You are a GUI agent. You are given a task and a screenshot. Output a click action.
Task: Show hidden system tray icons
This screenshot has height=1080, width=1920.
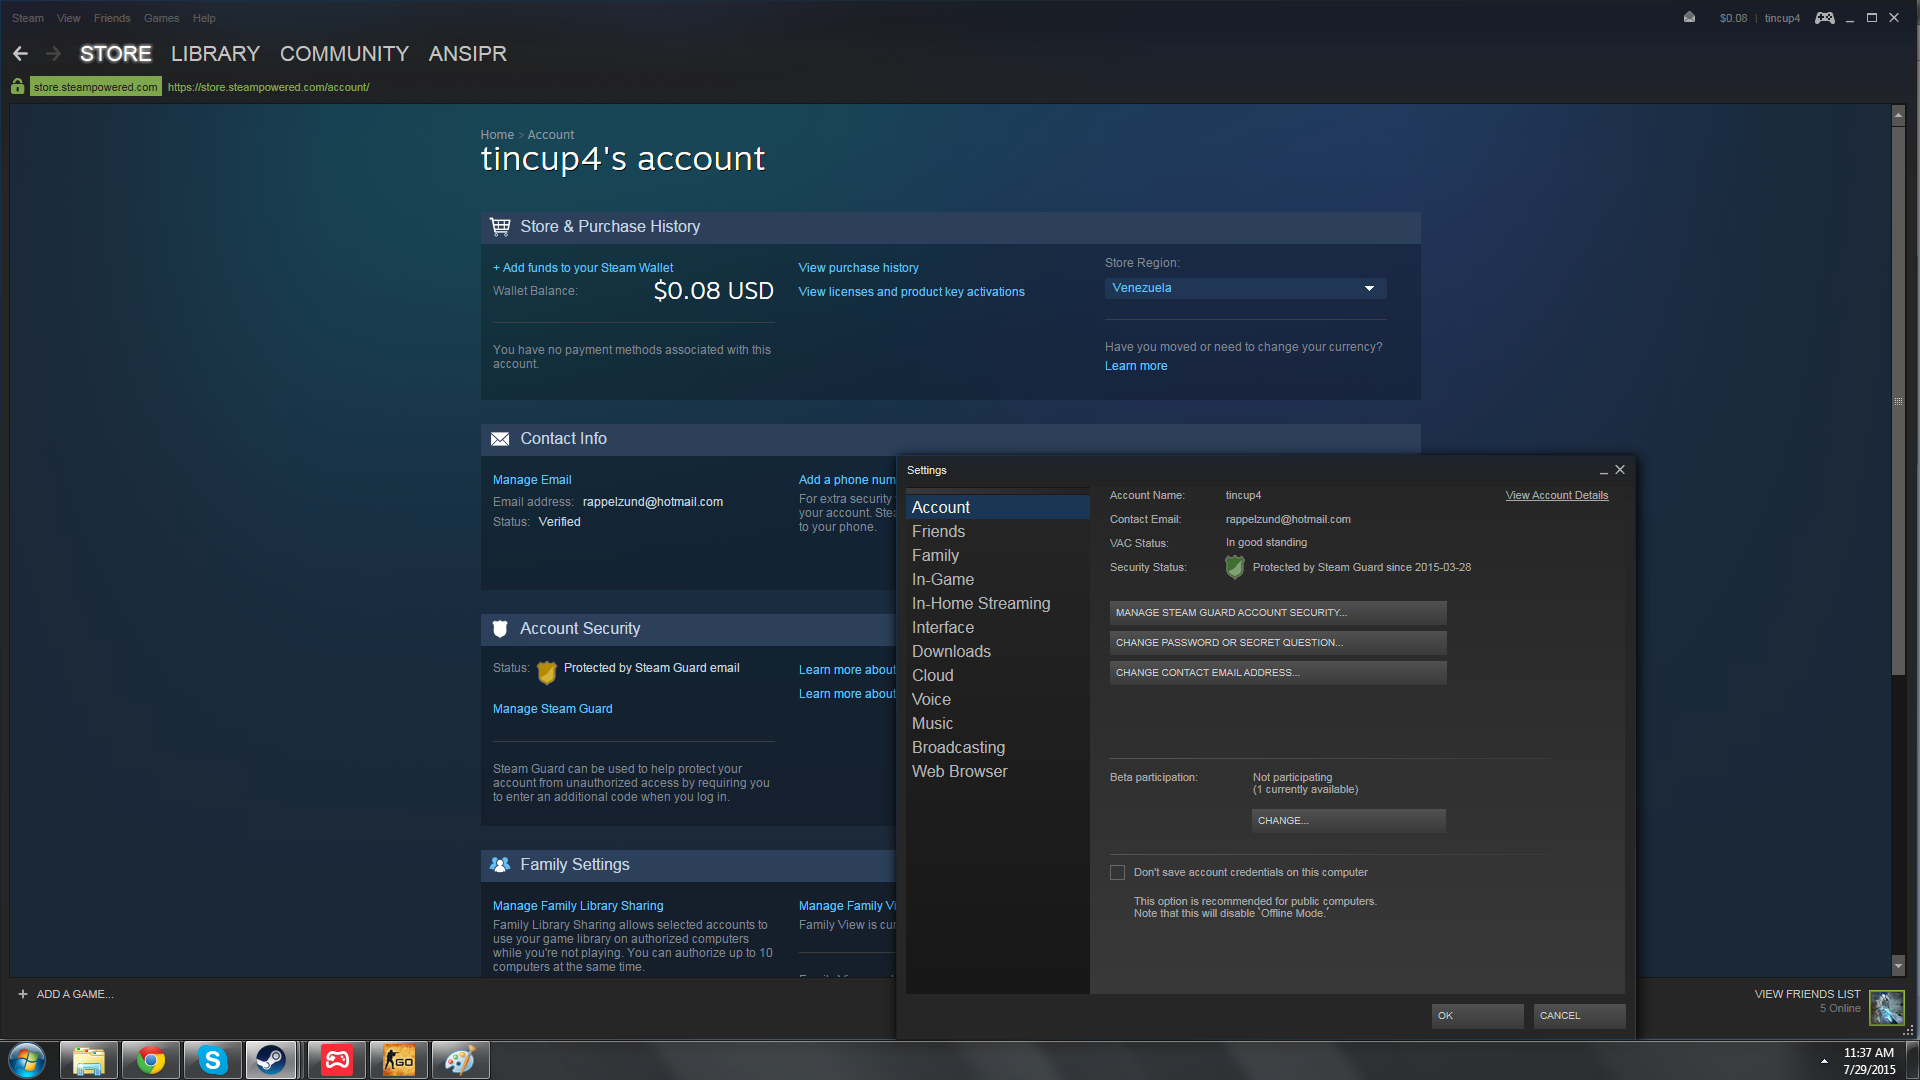pyautogui.click(x=1824, y=1061)
